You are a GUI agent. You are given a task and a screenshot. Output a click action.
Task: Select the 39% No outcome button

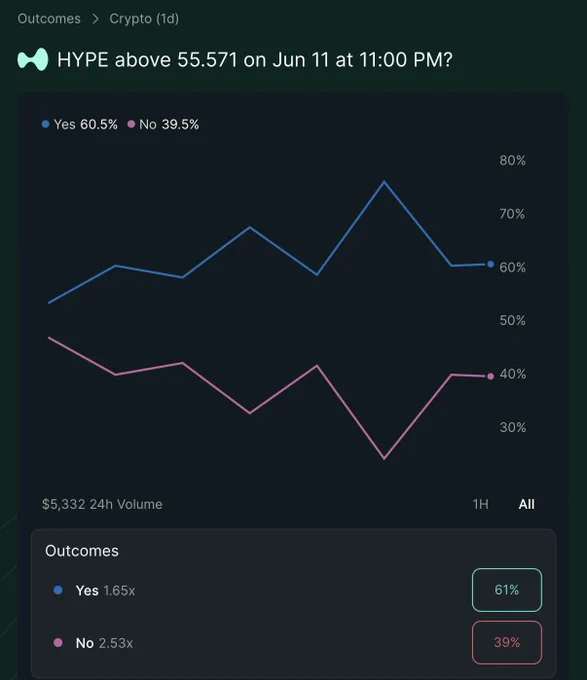click(x=507, y=642)
